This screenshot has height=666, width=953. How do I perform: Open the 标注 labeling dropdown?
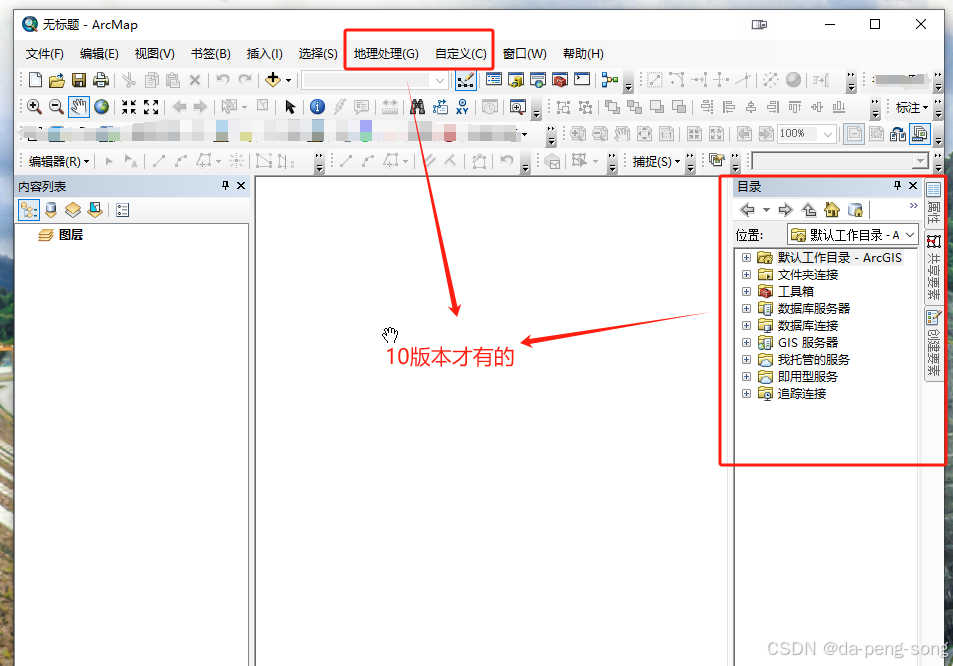(x=912, y=108)
